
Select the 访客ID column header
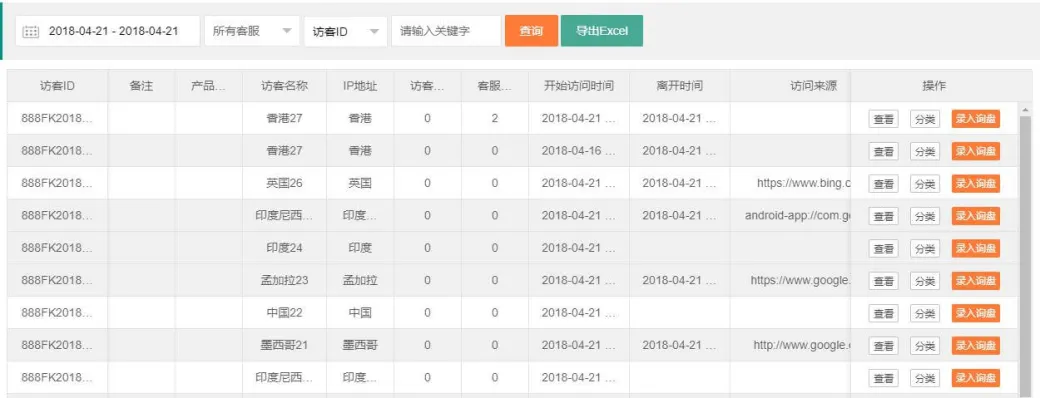click(x=57, y=86)
